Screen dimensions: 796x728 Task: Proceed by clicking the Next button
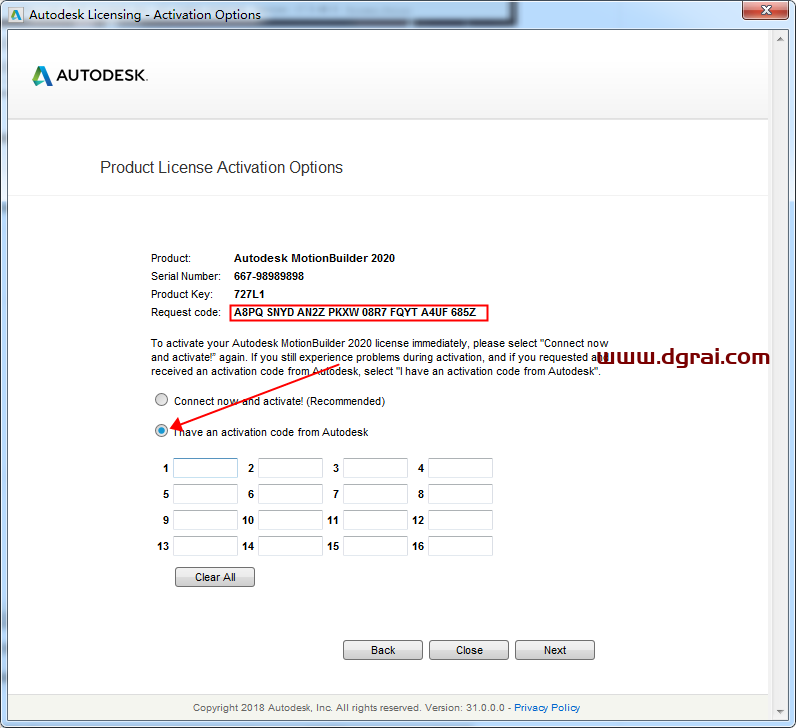click(555, 650)
